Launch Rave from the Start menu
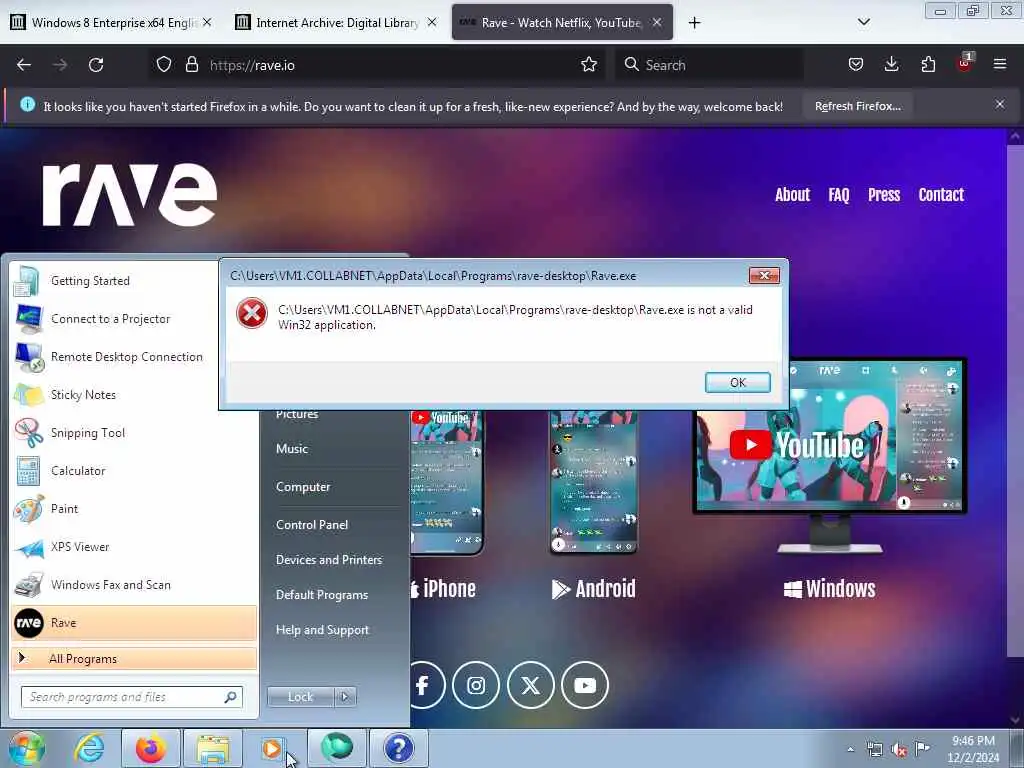 point(134,622)
